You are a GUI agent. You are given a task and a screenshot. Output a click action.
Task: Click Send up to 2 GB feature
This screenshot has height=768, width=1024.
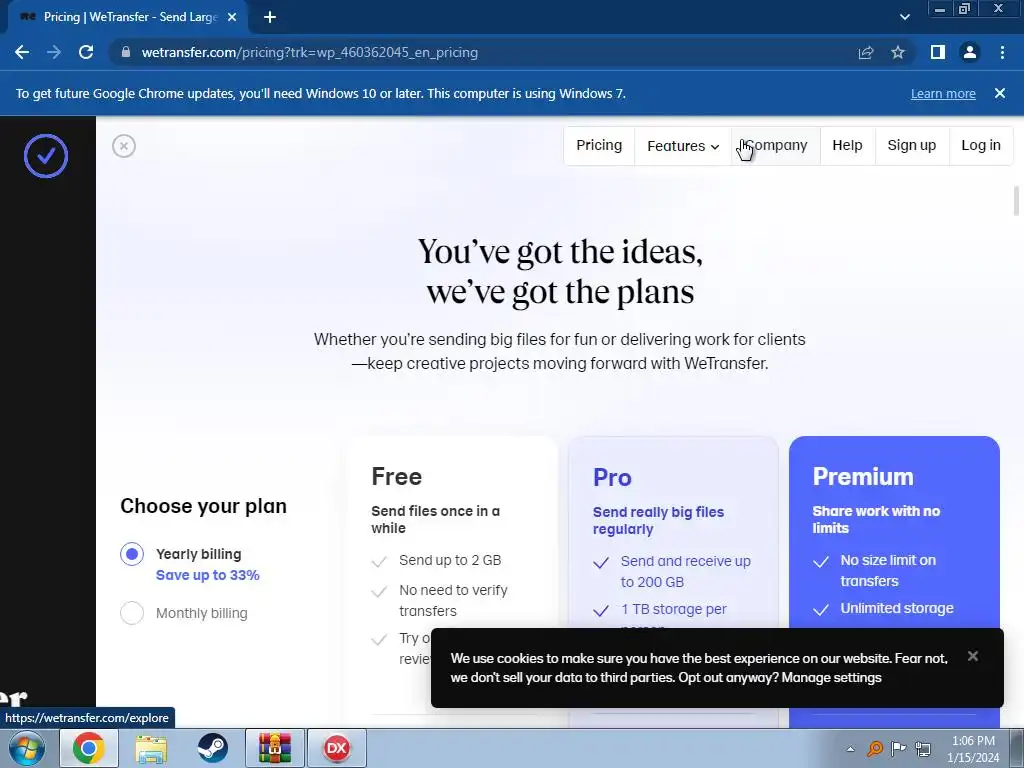pyautogui.click(x=450, y=560)
